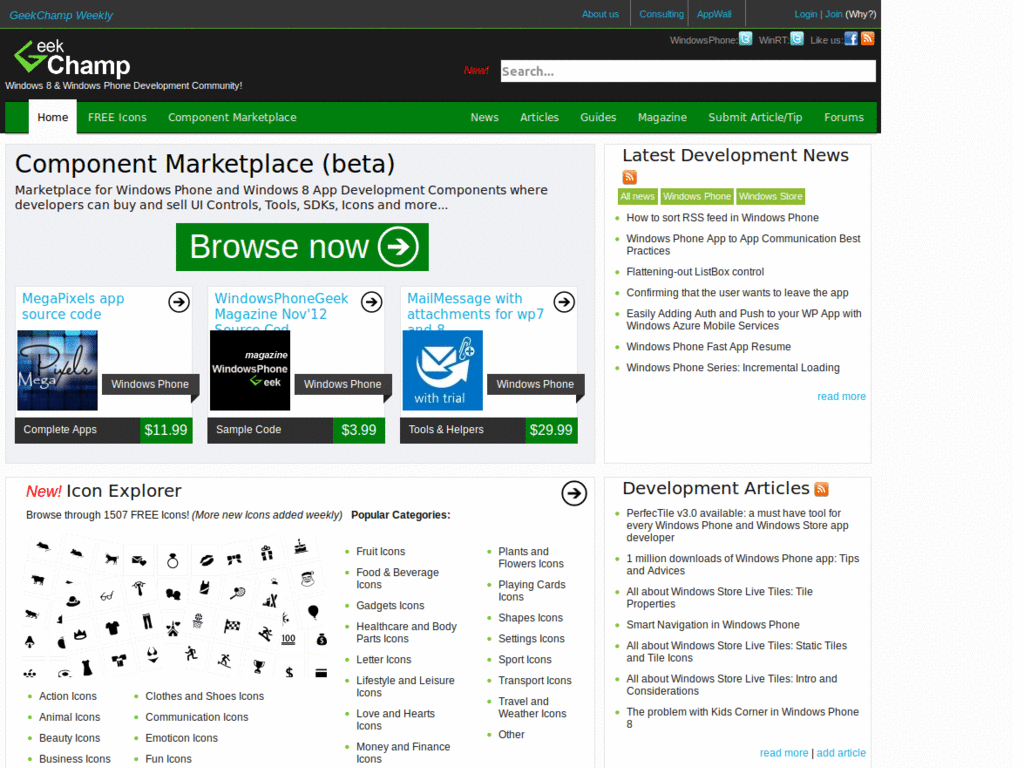Viewport: 1024px width, 768px height.
Task: Open Forums in navigation bar
Action: (844, 117)
